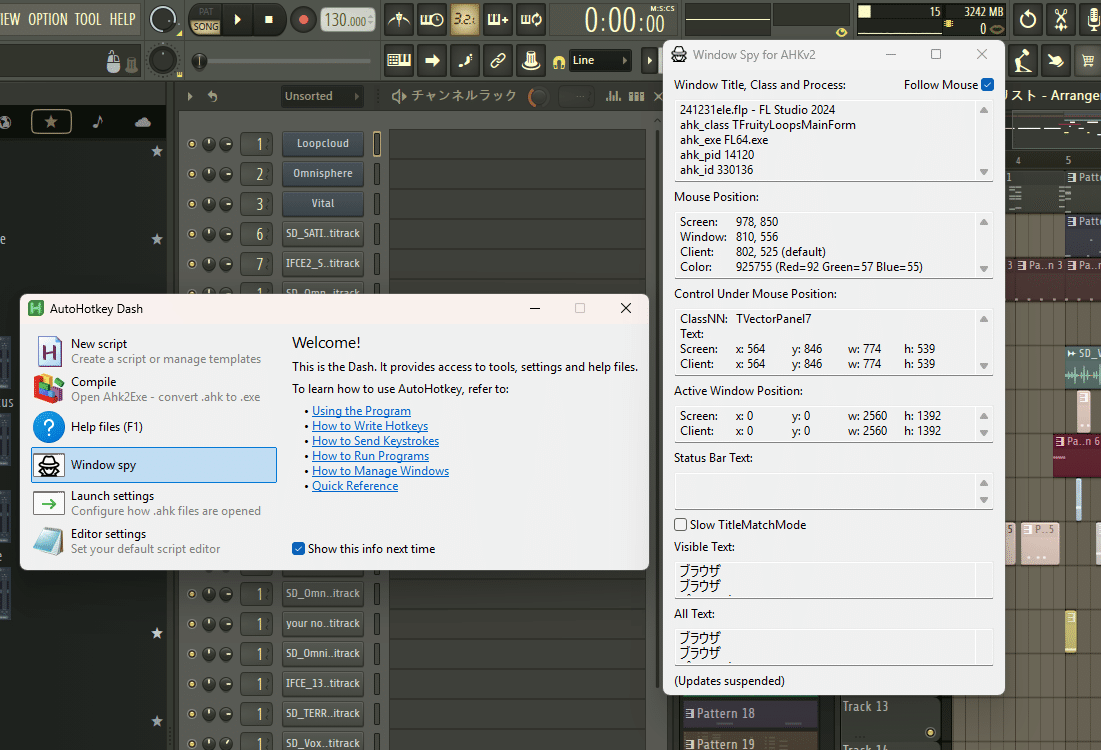The image size is (1101, 750).
Task: Click the Loopcloud channel pan knob
Action: [x=209, y=144]
